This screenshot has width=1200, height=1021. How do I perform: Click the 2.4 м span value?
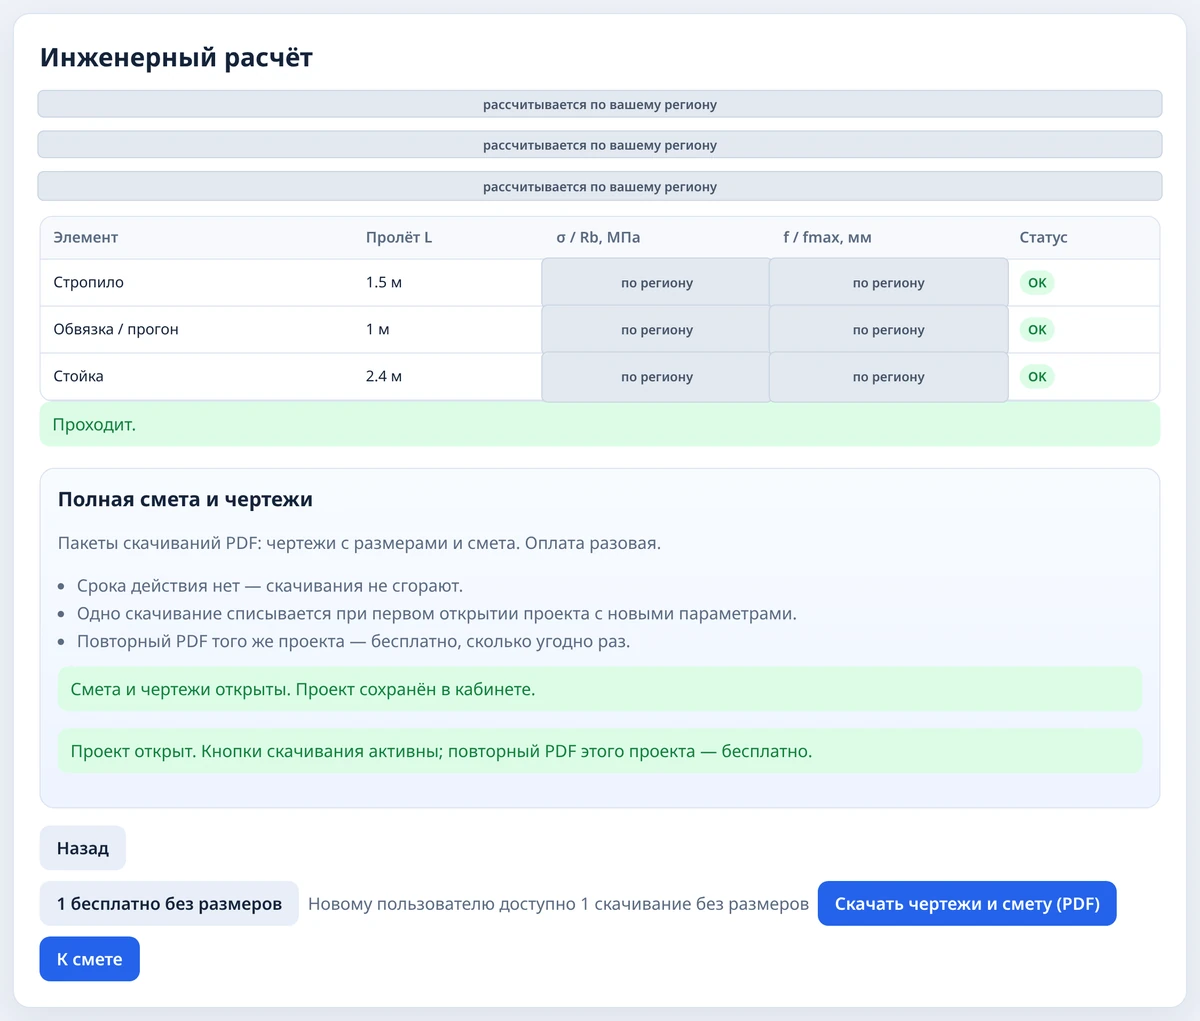[x=384, y=377]
